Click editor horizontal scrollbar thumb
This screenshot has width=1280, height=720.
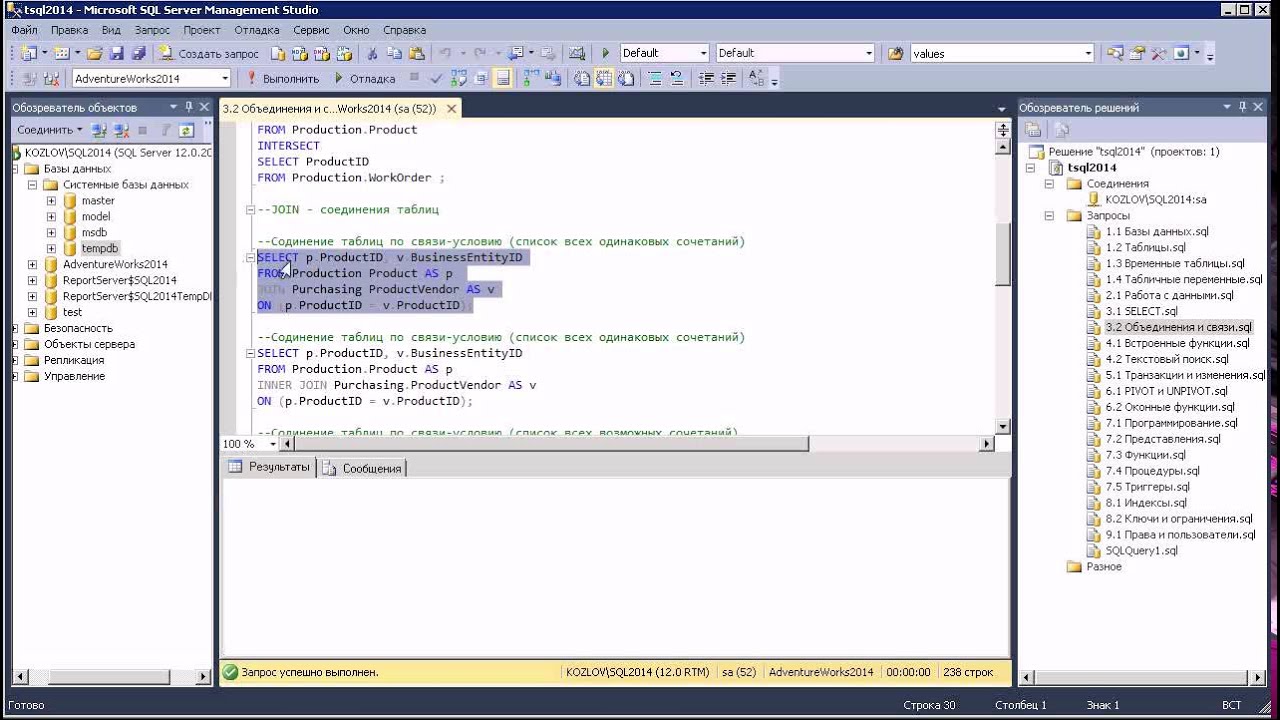[x=553, y=444]
